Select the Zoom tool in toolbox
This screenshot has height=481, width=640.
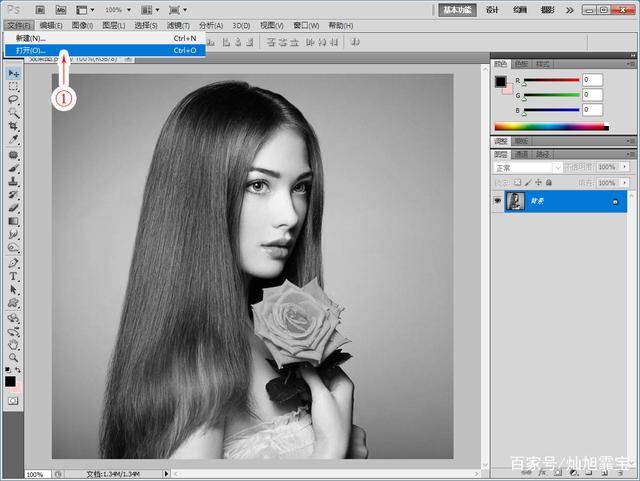pos(13,357)
